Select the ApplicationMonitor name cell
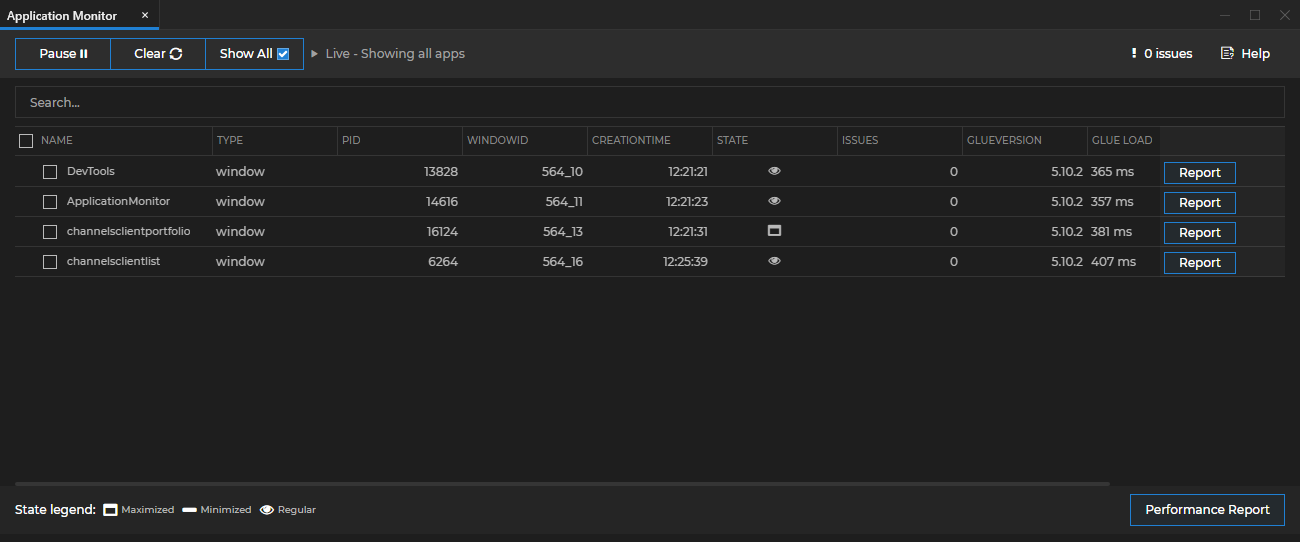Screen dimensions: 1300x542 coord(118,201)
